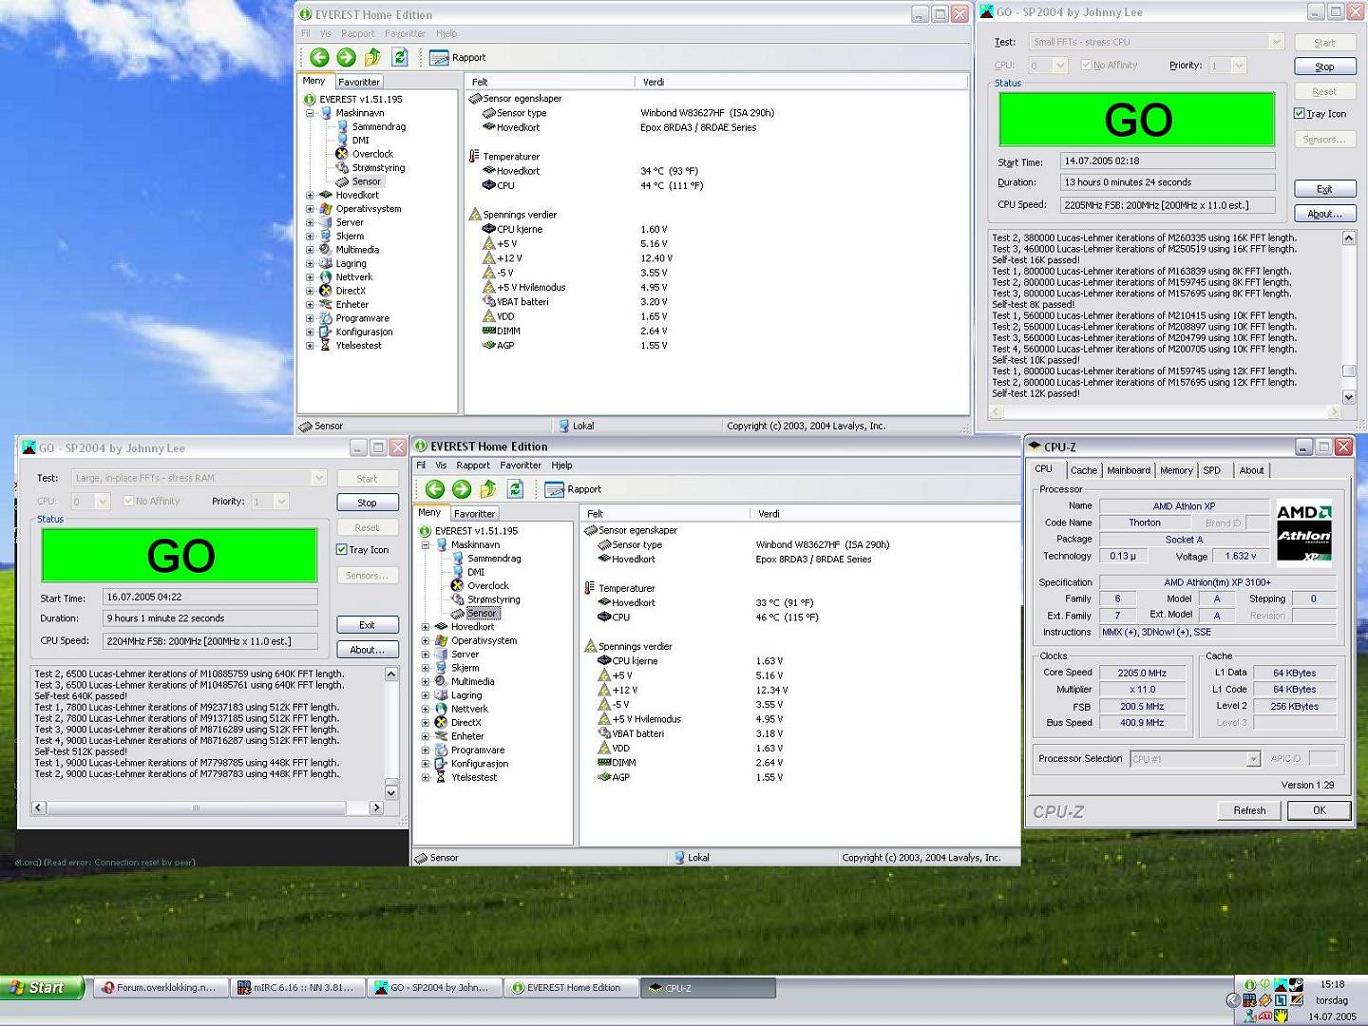
Task: Click horizontal scrollbar in bottom SP2004 log
Action: (x=207, y=808)
